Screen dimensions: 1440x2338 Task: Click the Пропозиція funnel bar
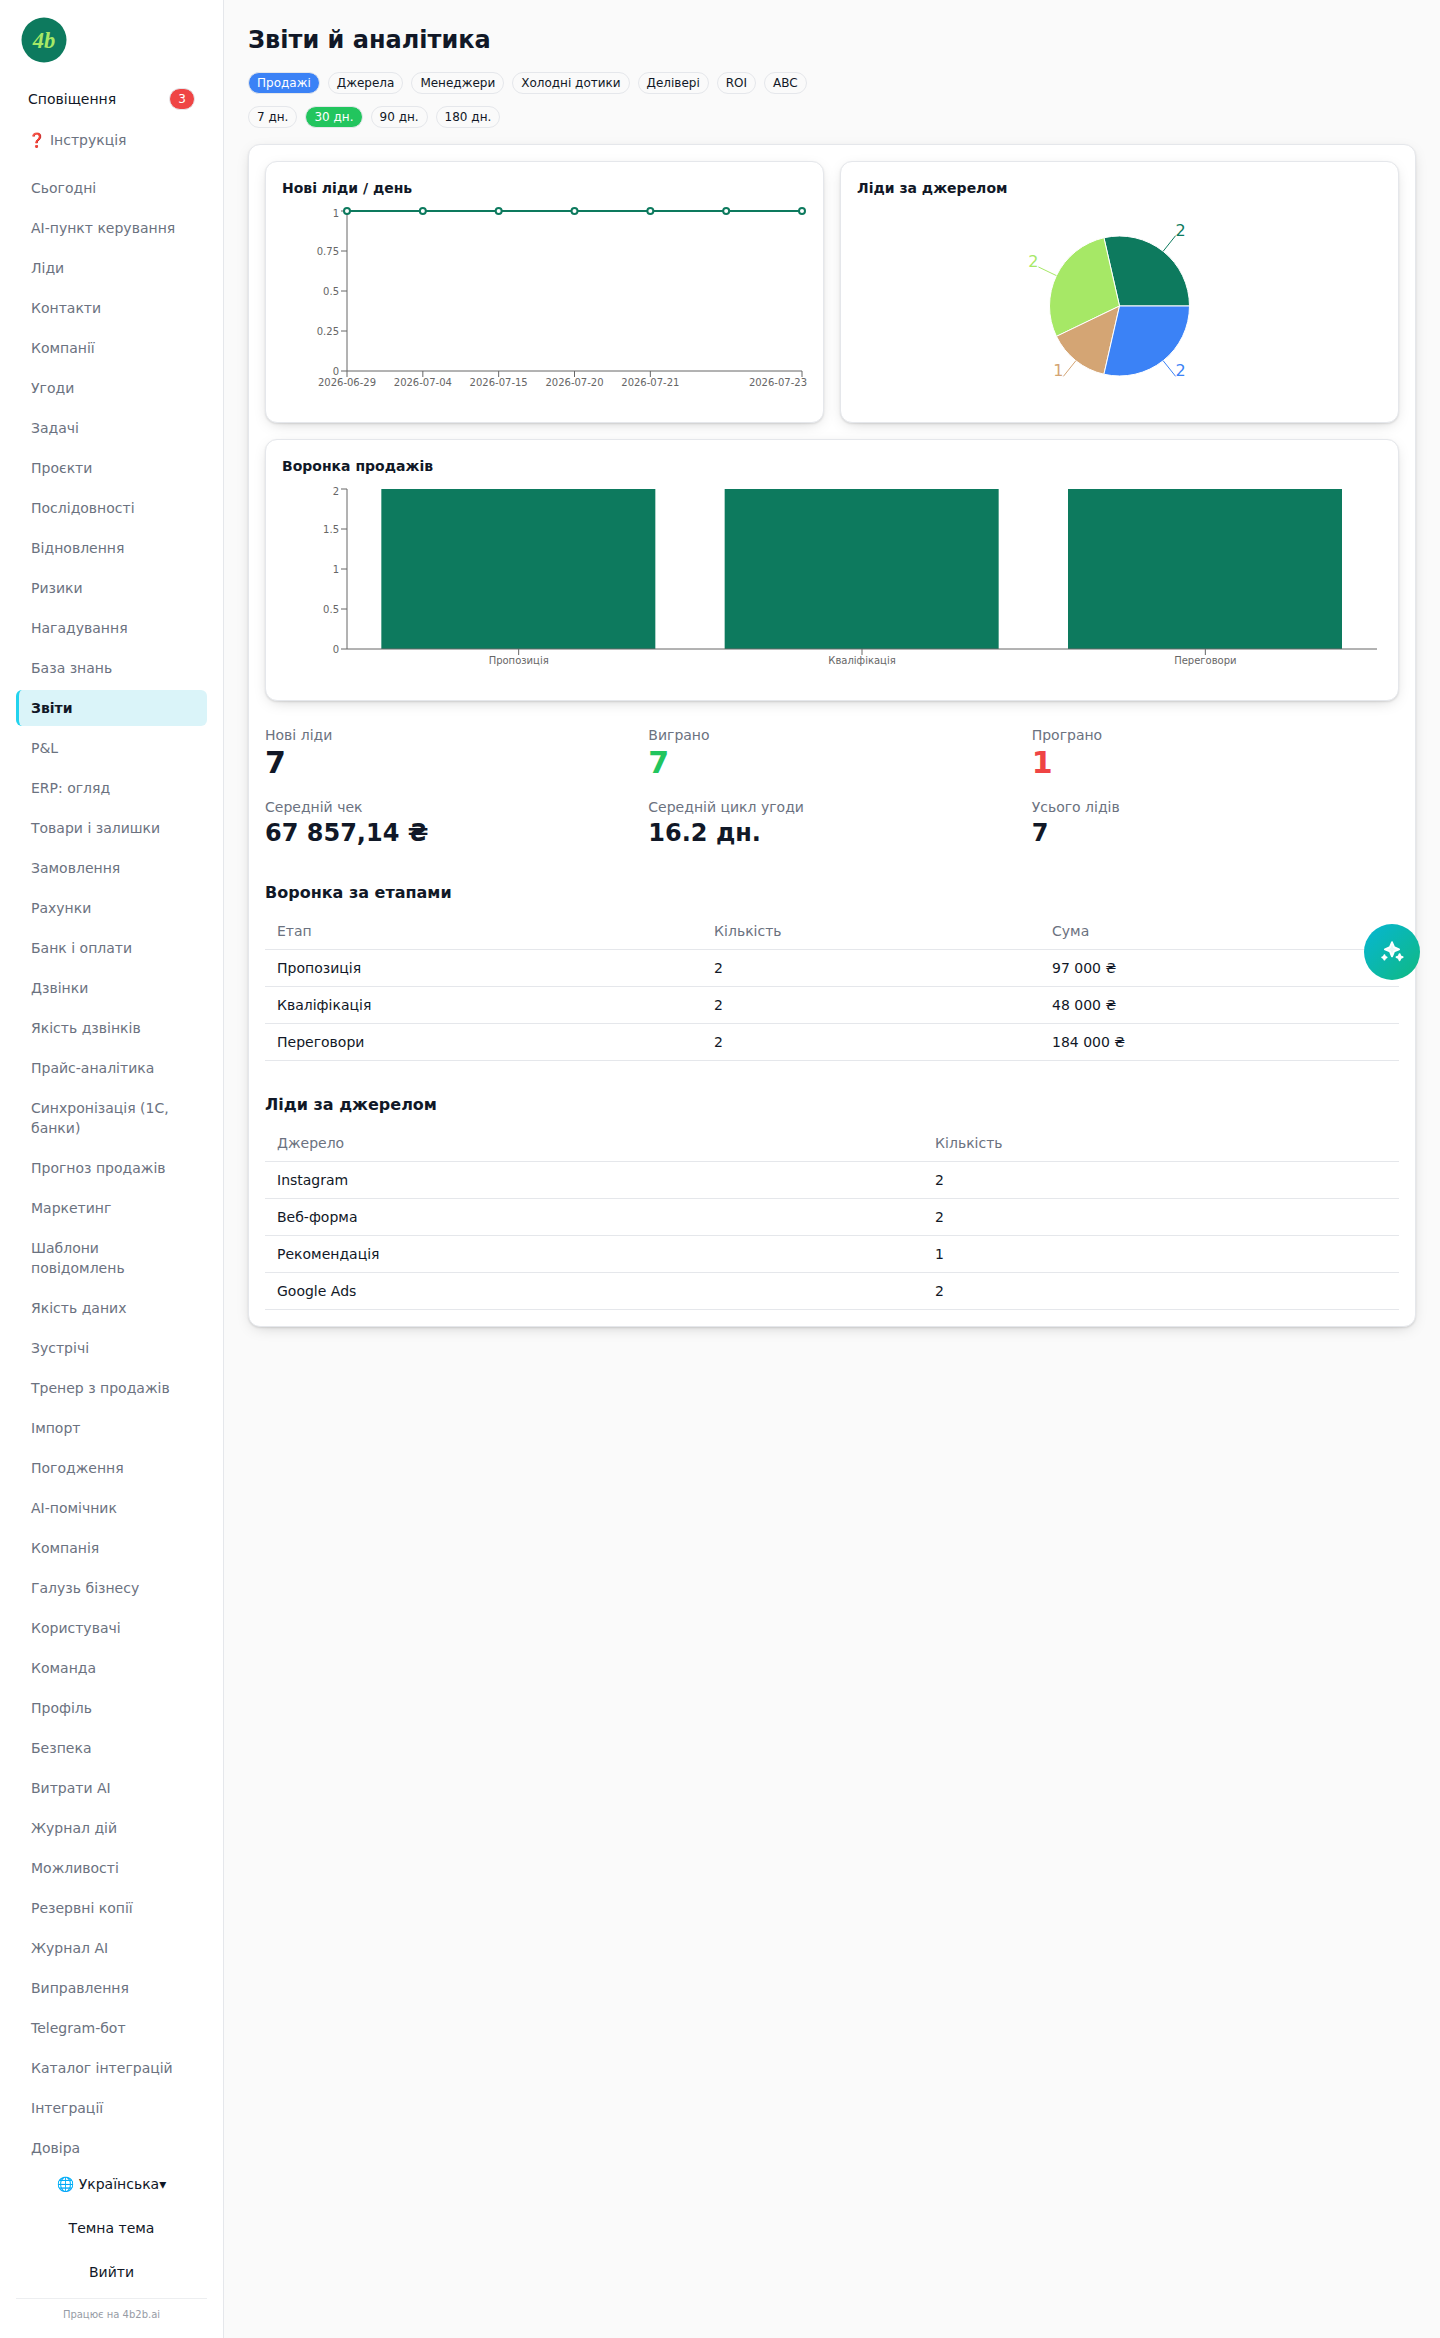[x=518, y=569]
